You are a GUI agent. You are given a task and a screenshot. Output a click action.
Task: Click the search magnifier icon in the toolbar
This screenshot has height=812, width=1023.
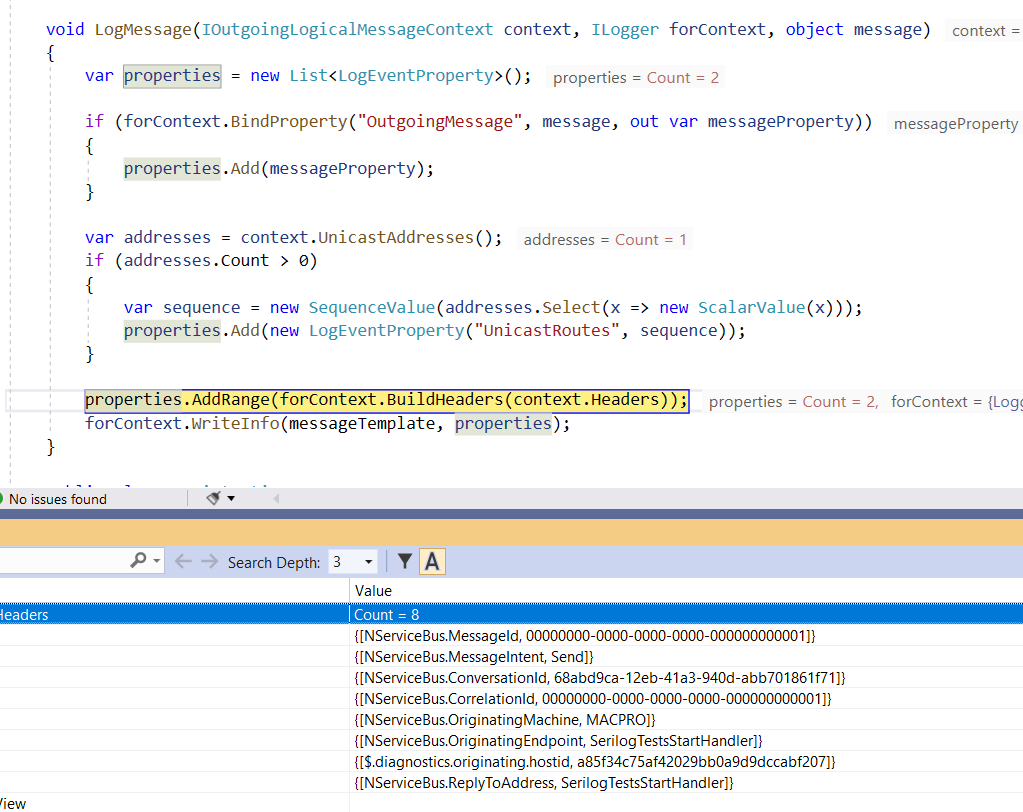click(139, 560)
